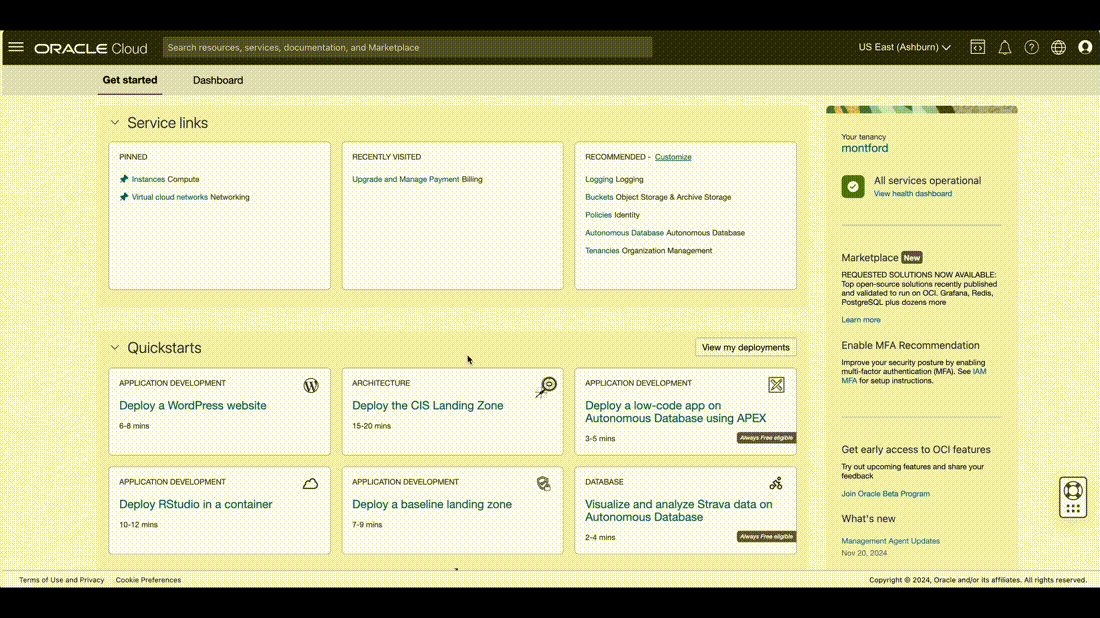Click the WordPress logo icon
The image size is (1100, 618).
(311, 385)
